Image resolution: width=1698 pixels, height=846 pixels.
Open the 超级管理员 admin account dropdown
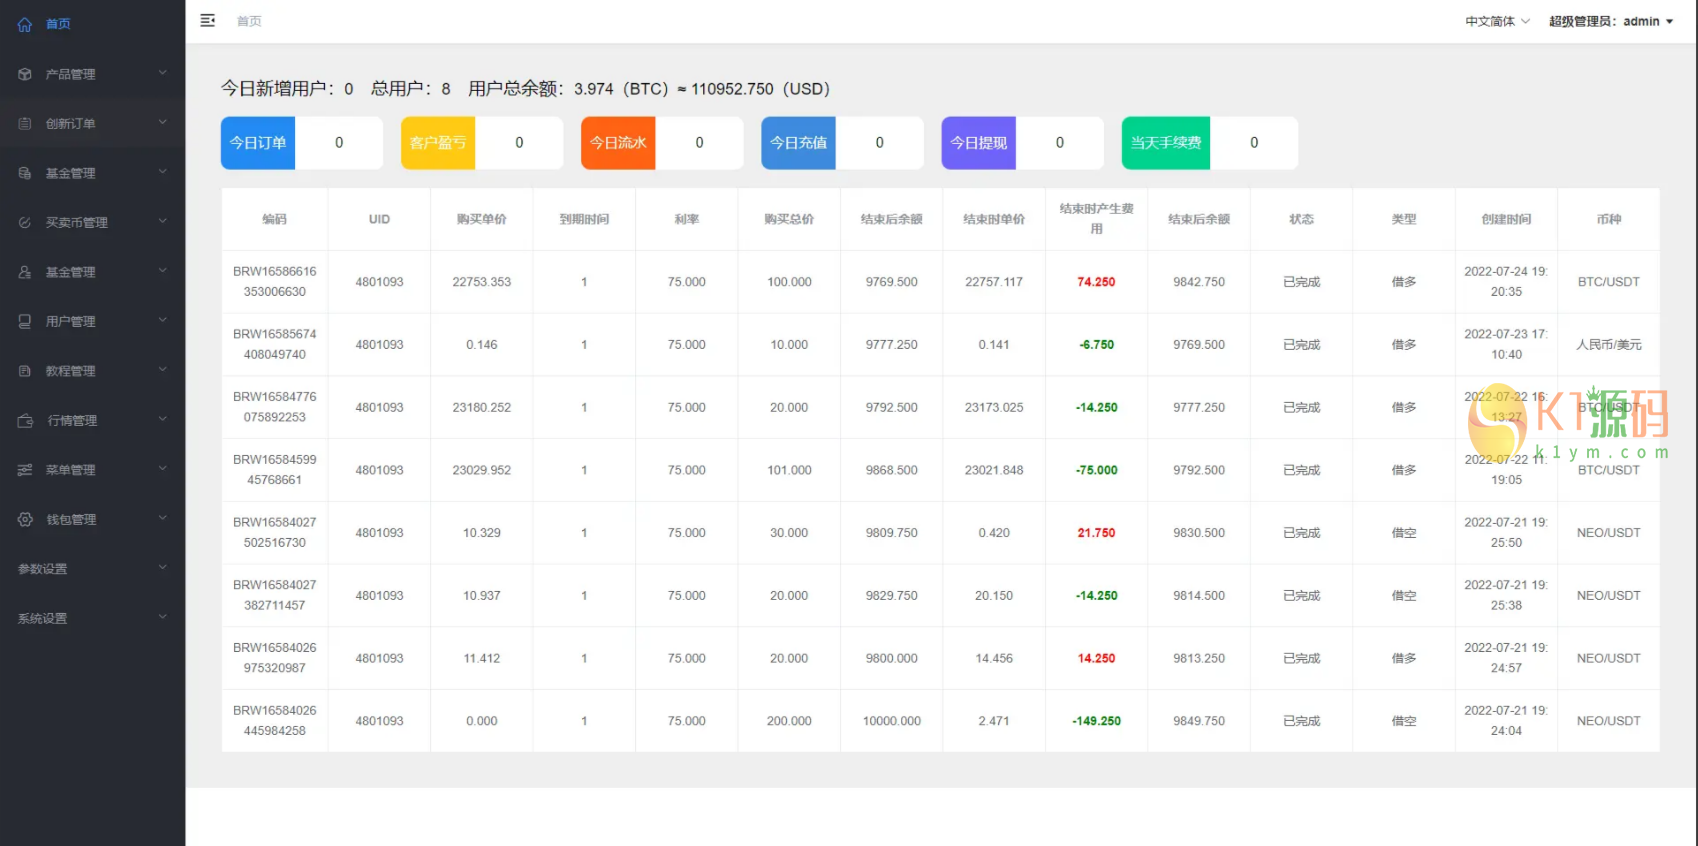point(1610,21)
